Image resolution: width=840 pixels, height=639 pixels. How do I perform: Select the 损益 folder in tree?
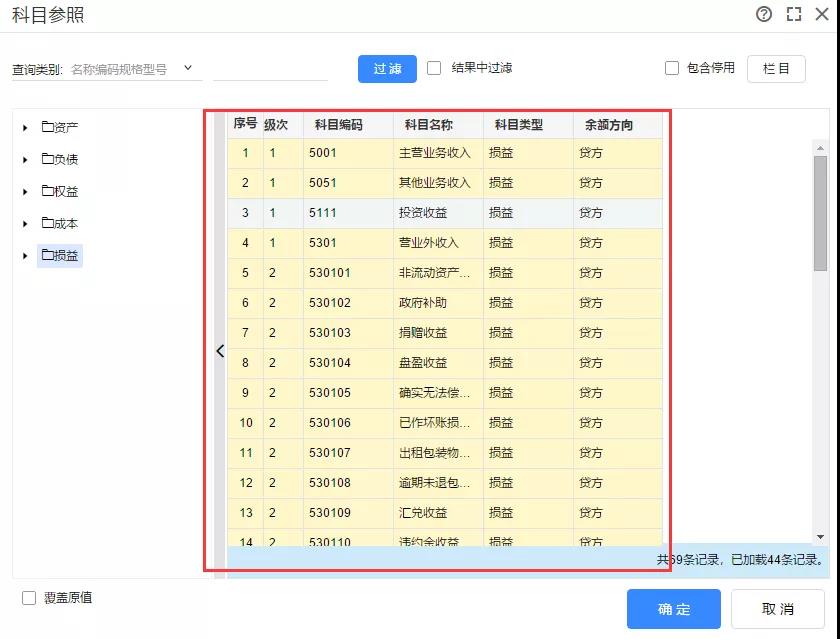(x=60, y=255)
